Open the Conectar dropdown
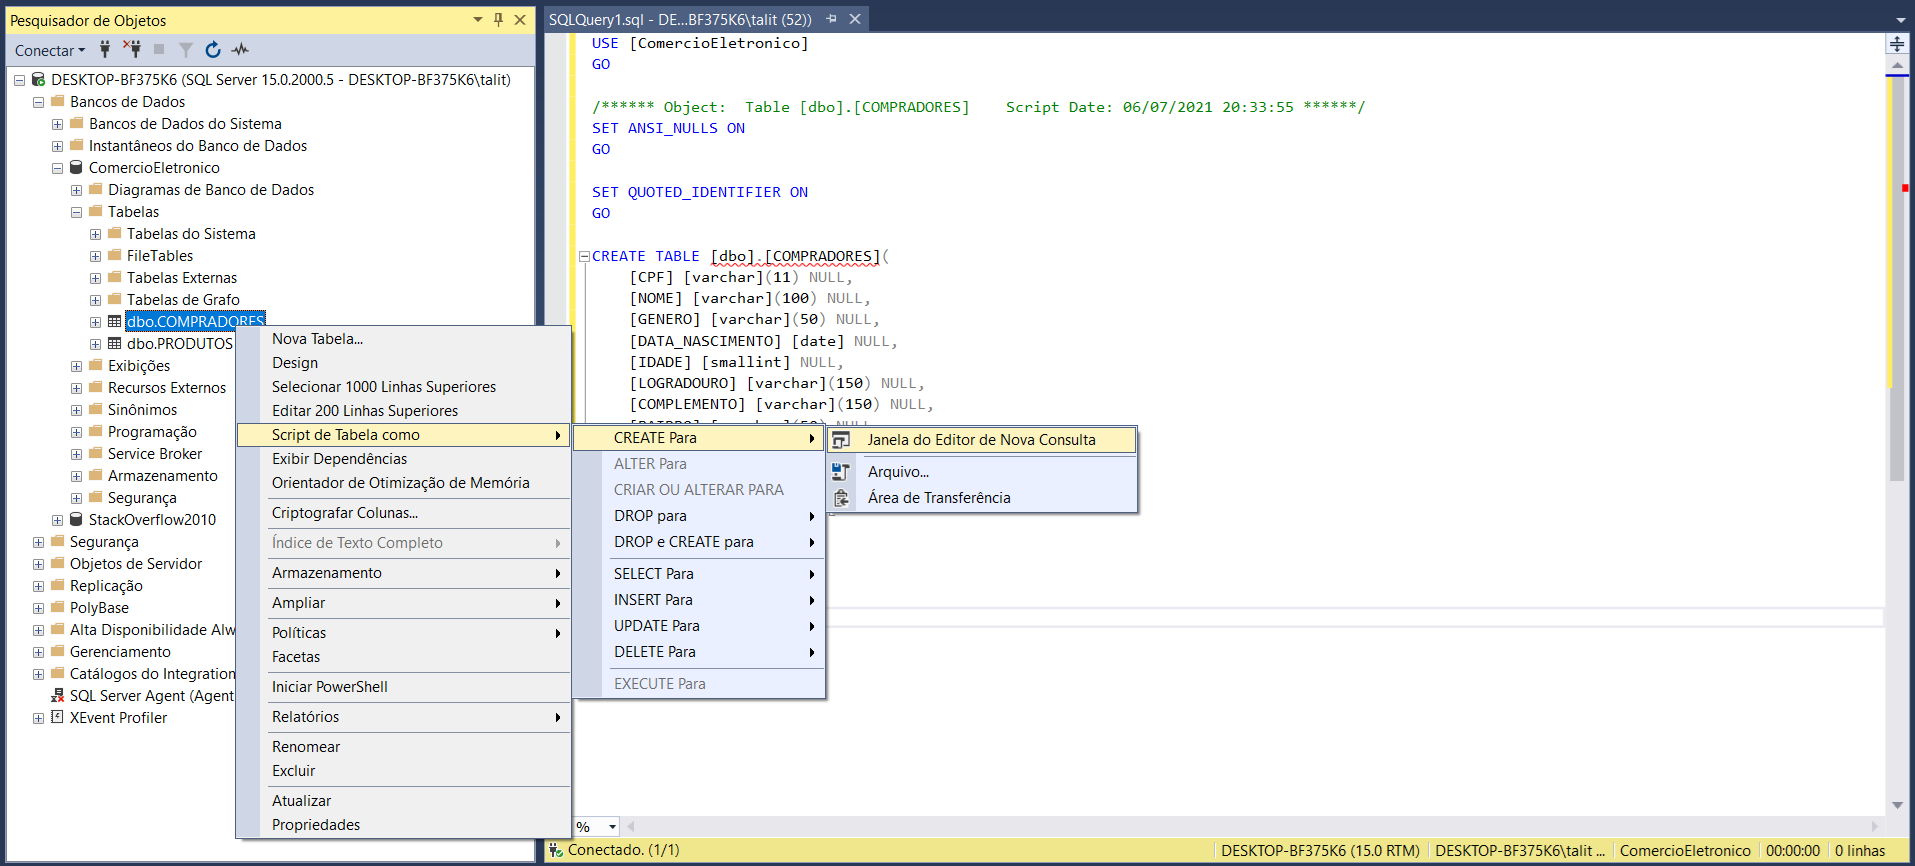The width and height of the screenshot is (1915, 866). click(x=50, y=50)
